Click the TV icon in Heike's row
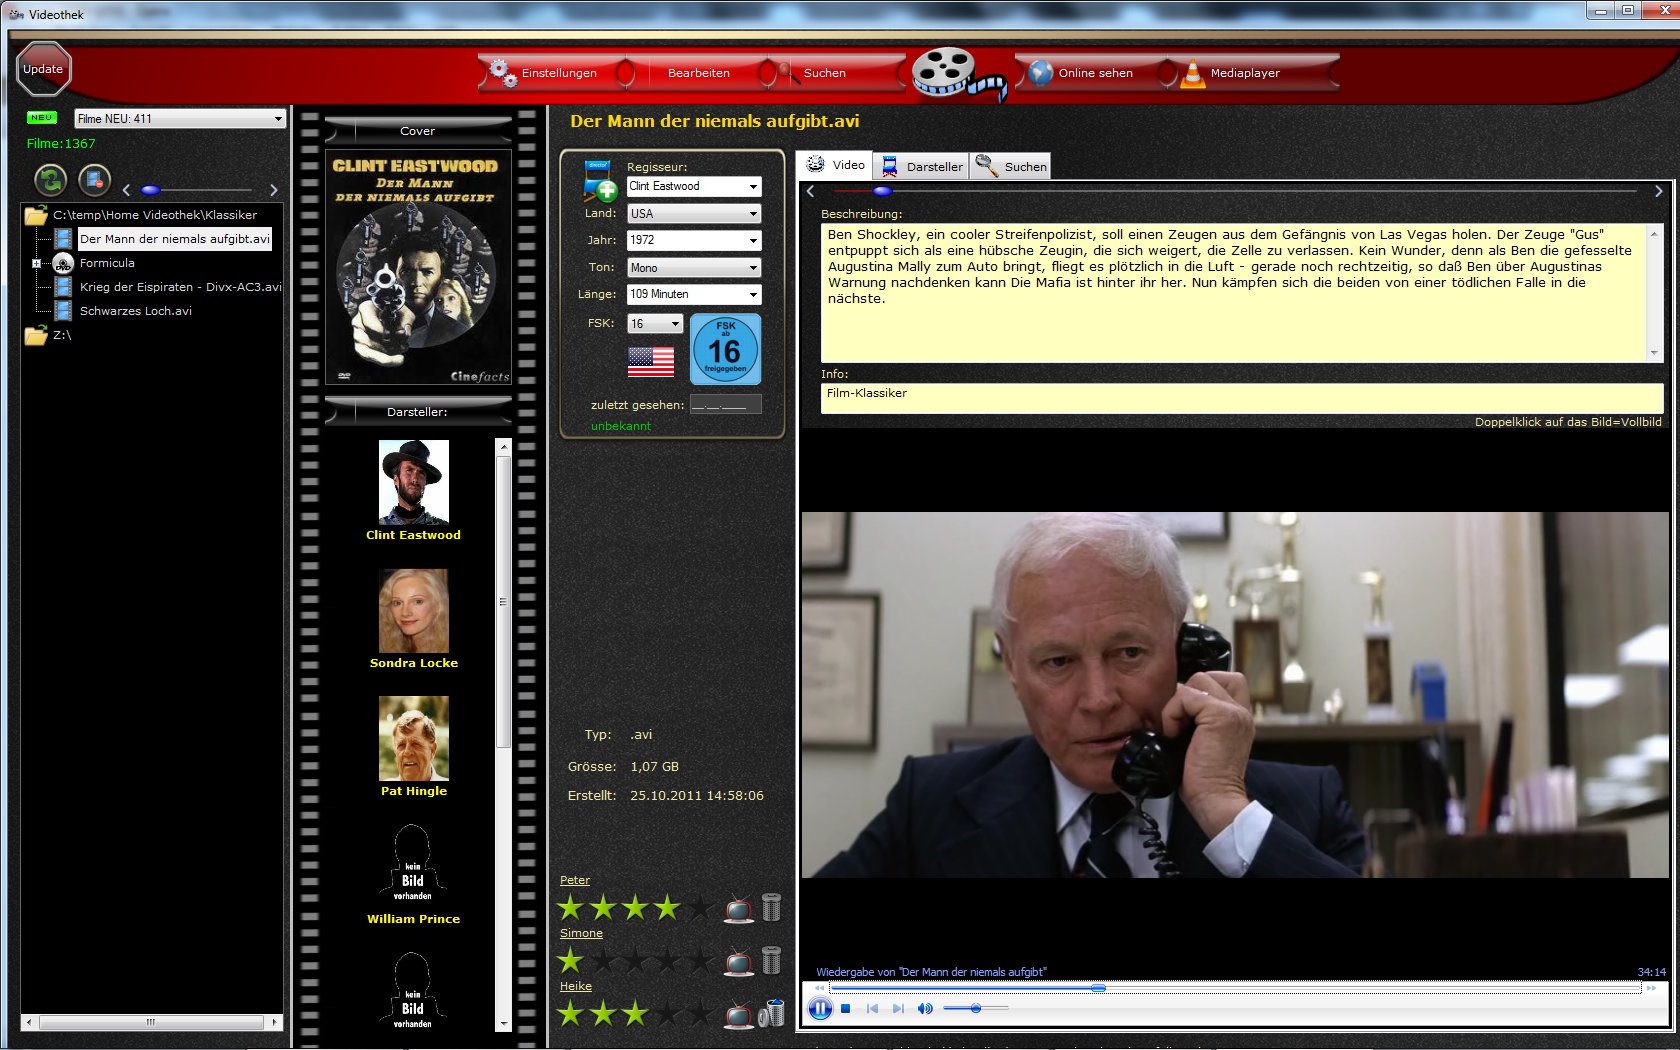Viewport: 1680px width, 1050px height. [739, 1014]
